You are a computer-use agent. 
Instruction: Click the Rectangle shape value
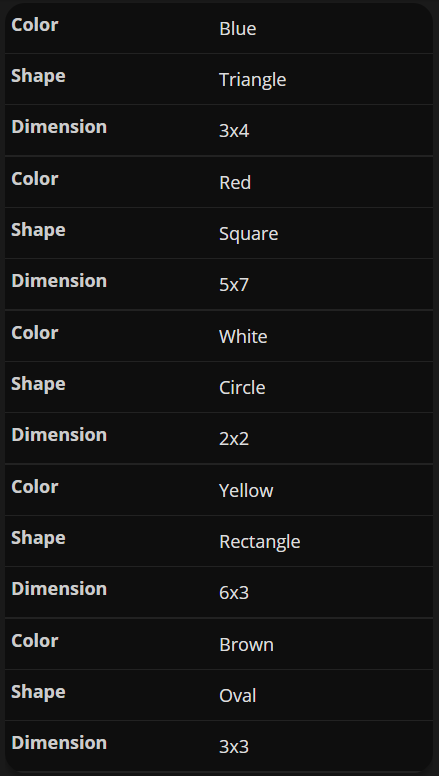(260, 541)
